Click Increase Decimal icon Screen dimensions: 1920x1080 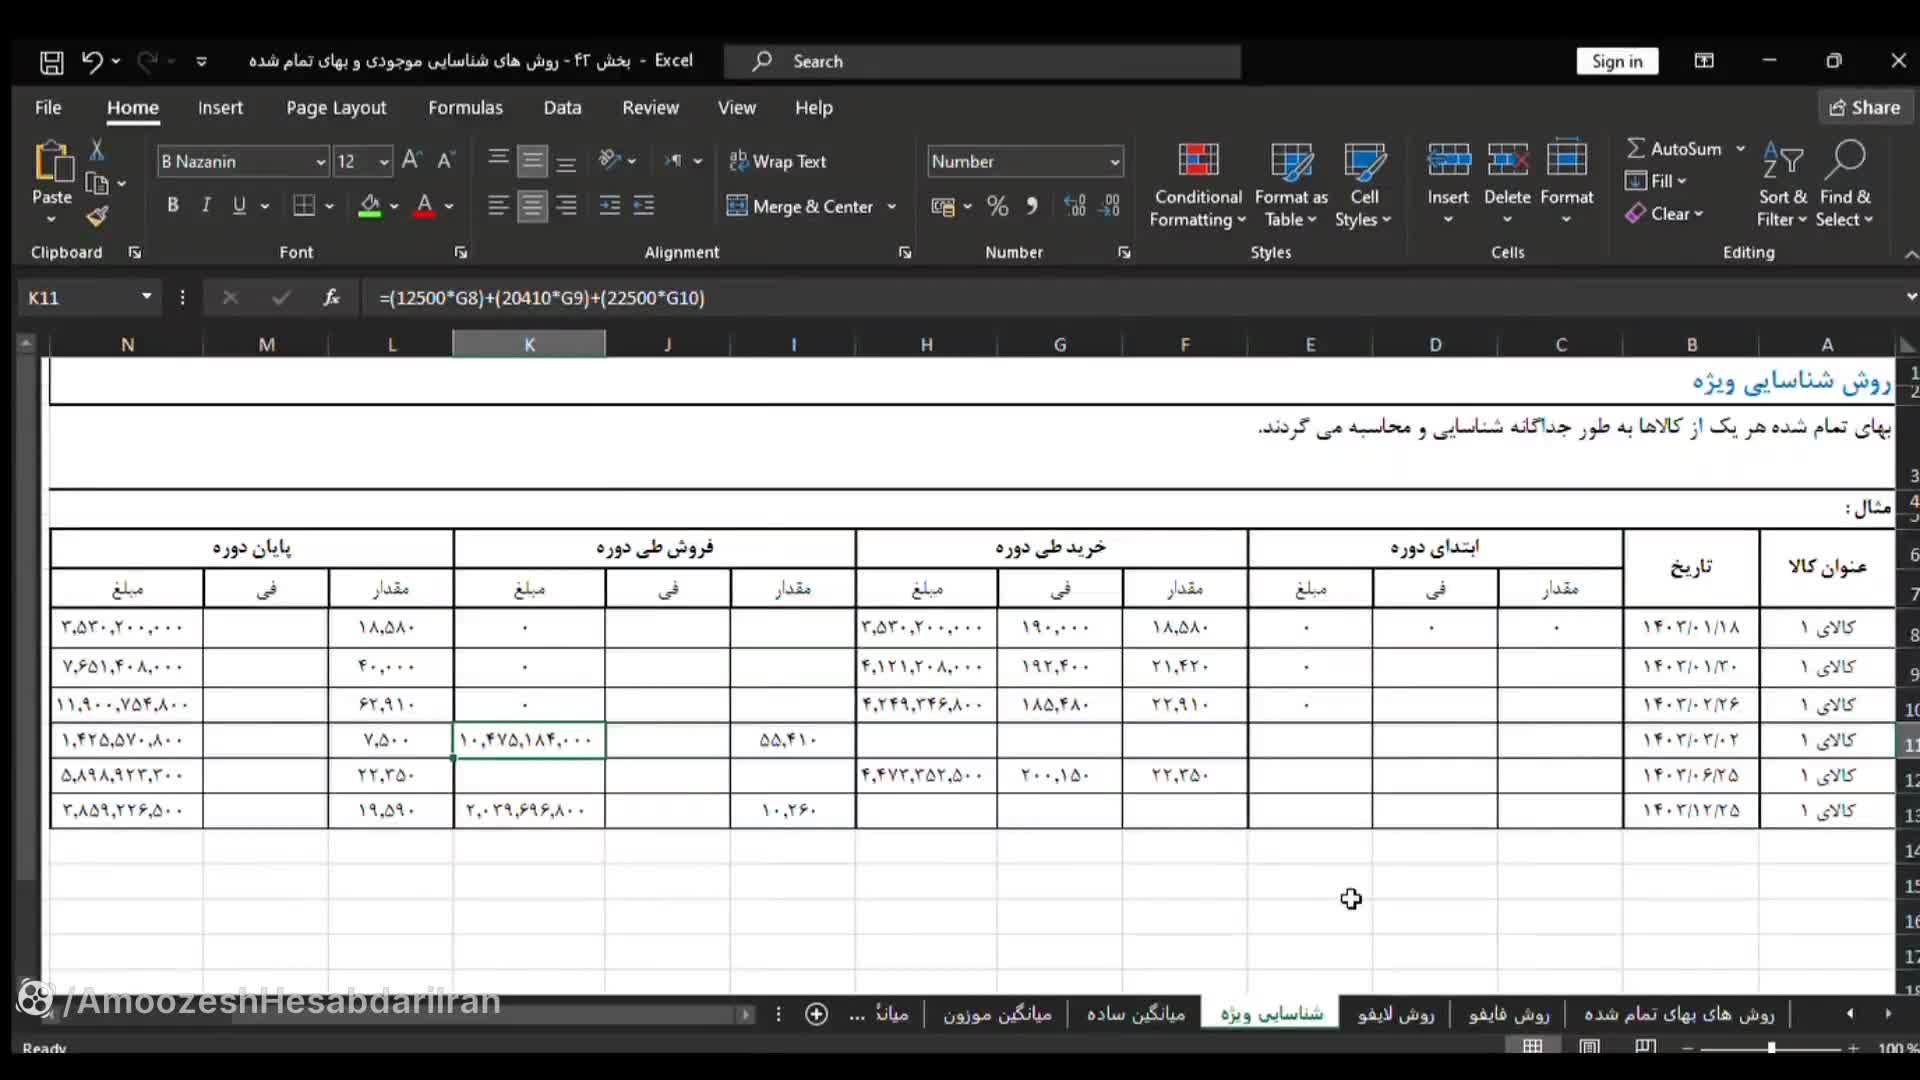[1075, 206]
